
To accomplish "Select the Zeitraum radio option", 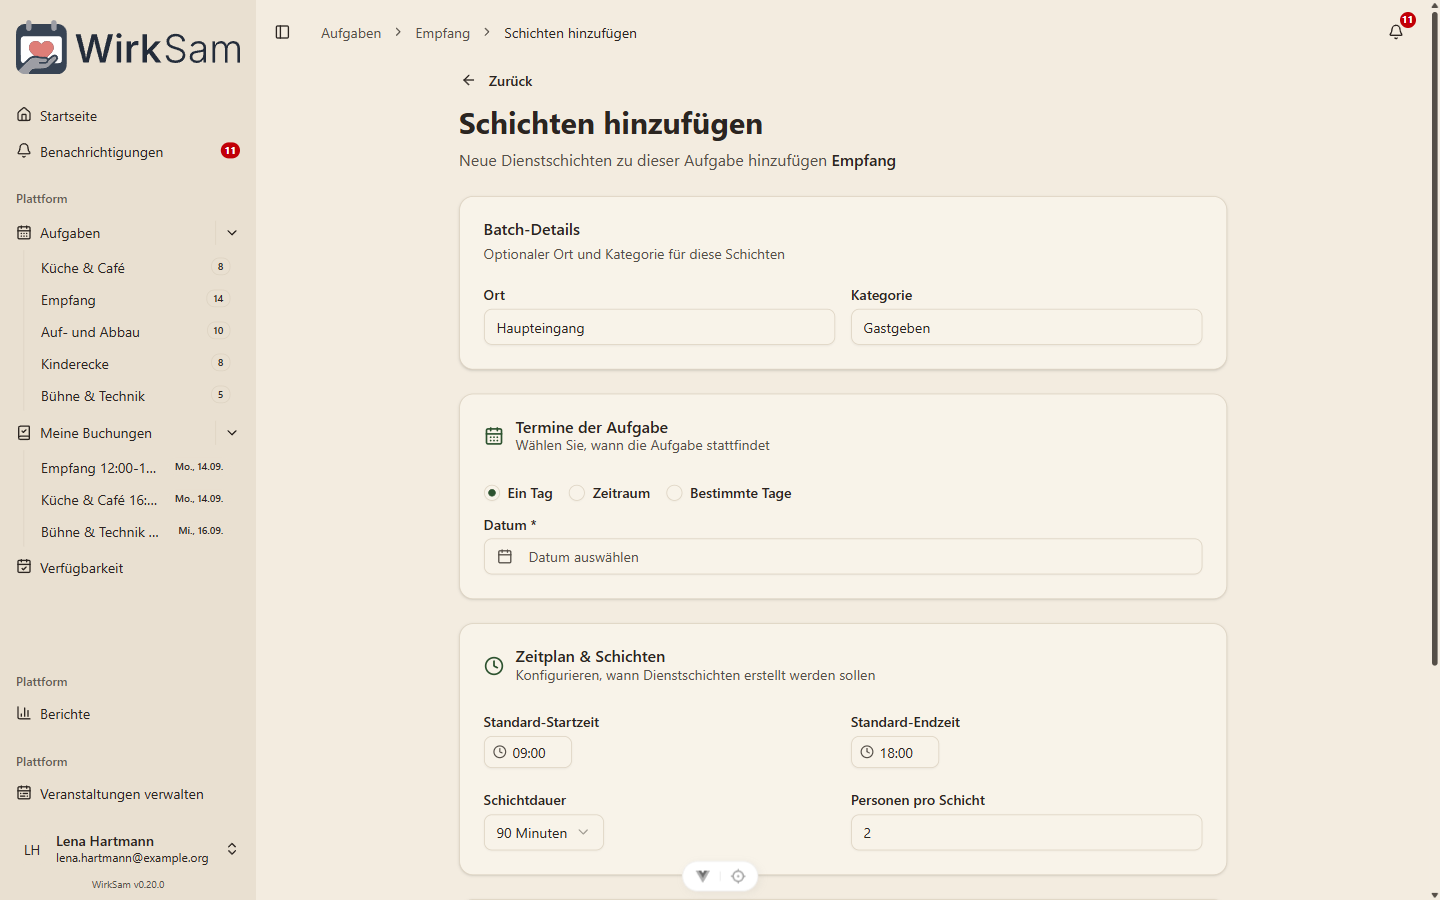I will click(x=577, y=493).
